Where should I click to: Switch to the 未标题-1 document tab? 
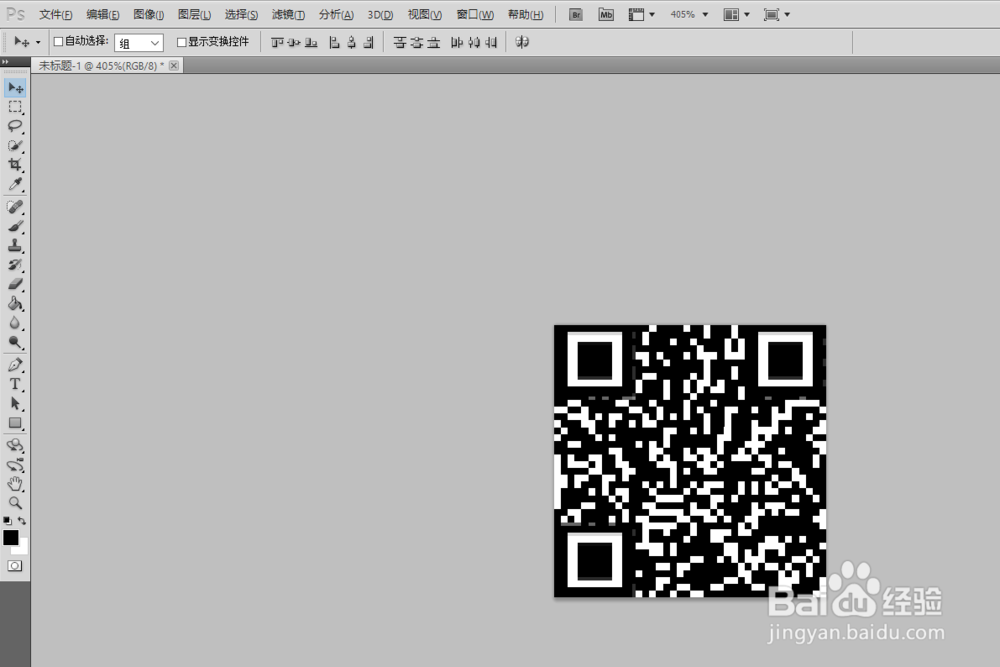point(101,66)
